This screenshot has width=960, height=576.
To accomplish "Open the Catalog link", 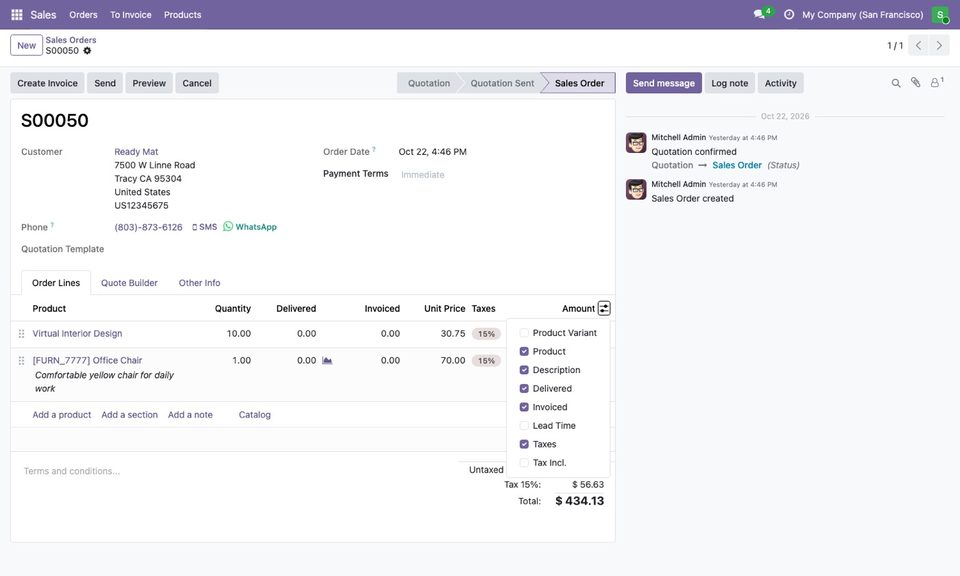I will pos(255,414).
